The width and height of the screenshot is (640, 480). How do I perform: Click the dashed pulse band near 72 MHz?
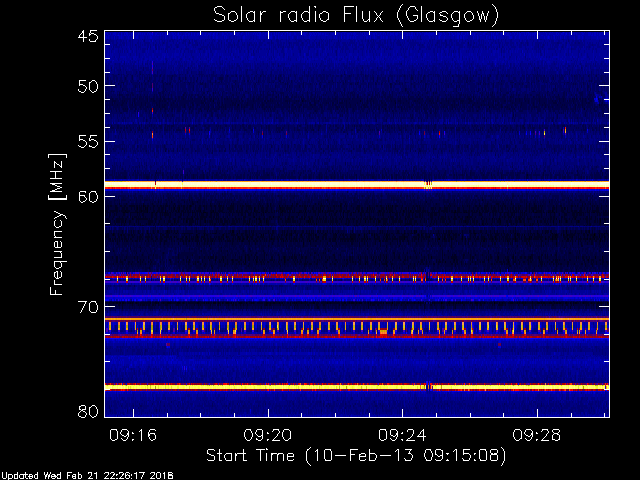357,327
